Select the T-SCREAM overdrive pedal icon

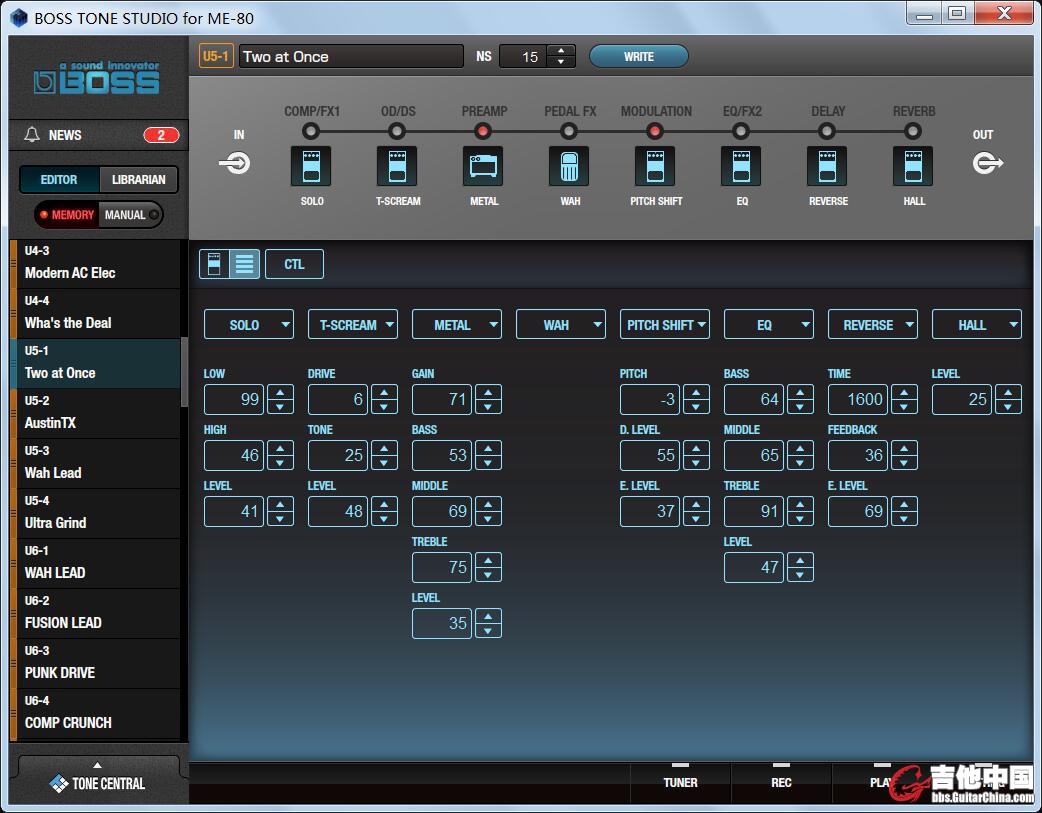[x=397, y=166]
